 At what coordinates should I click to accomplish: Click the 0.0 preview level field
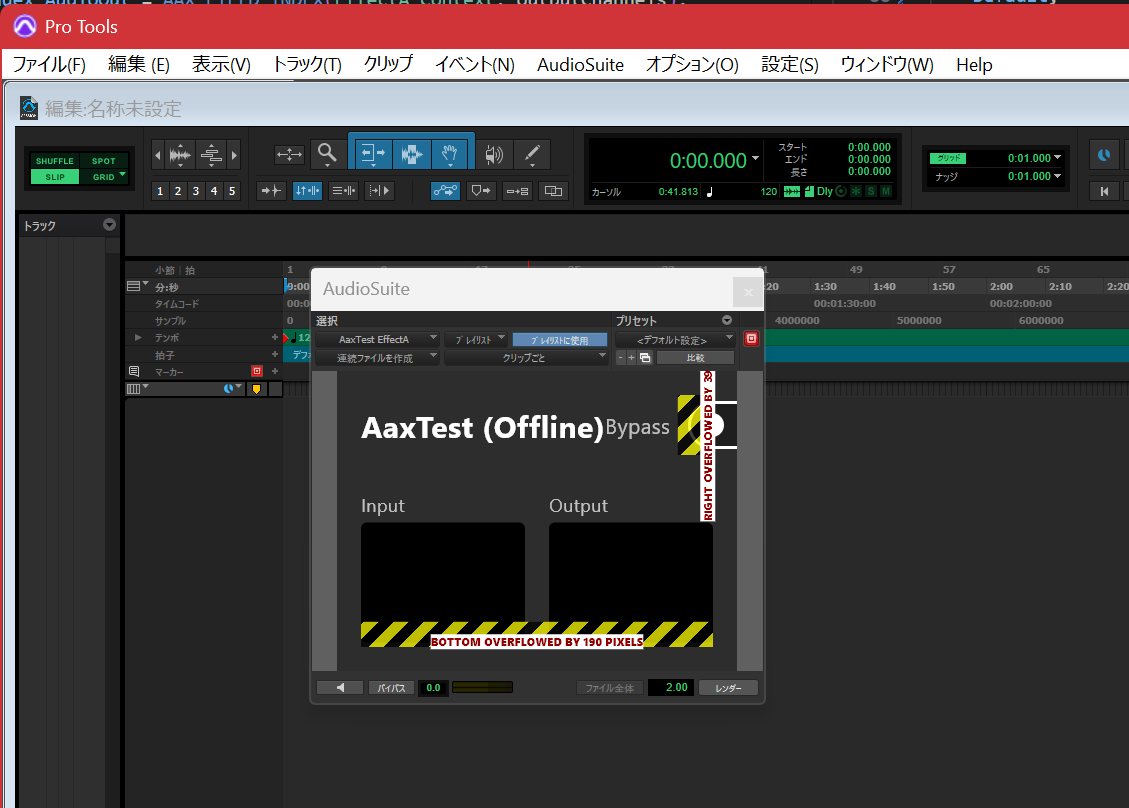[433, 688]
